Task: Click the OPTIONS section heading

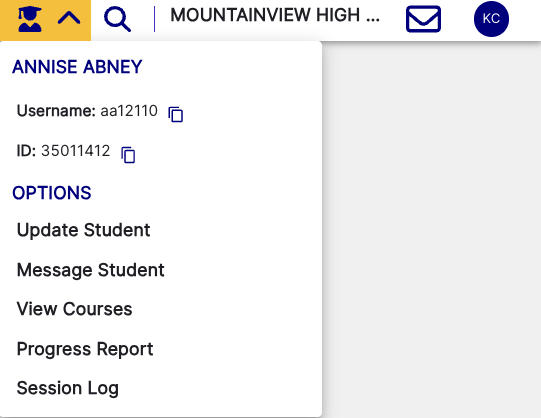Action: (x=52, y=193)
